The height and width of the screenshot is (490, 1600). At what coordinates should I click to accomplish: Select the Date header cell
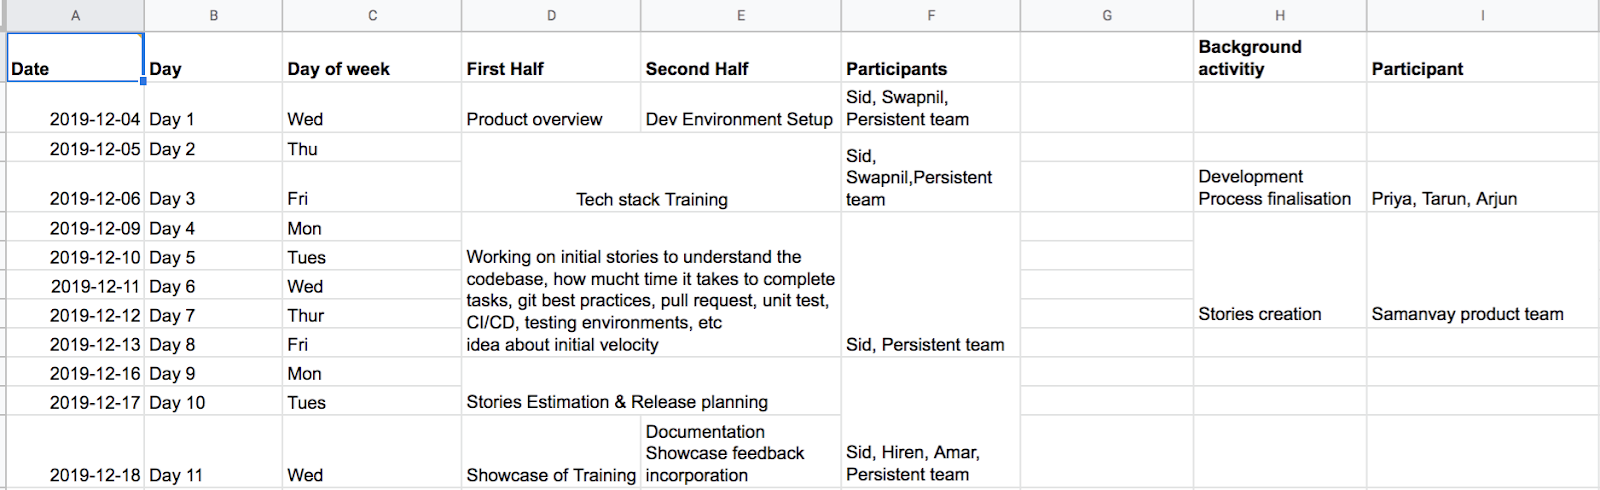[75, 57]
